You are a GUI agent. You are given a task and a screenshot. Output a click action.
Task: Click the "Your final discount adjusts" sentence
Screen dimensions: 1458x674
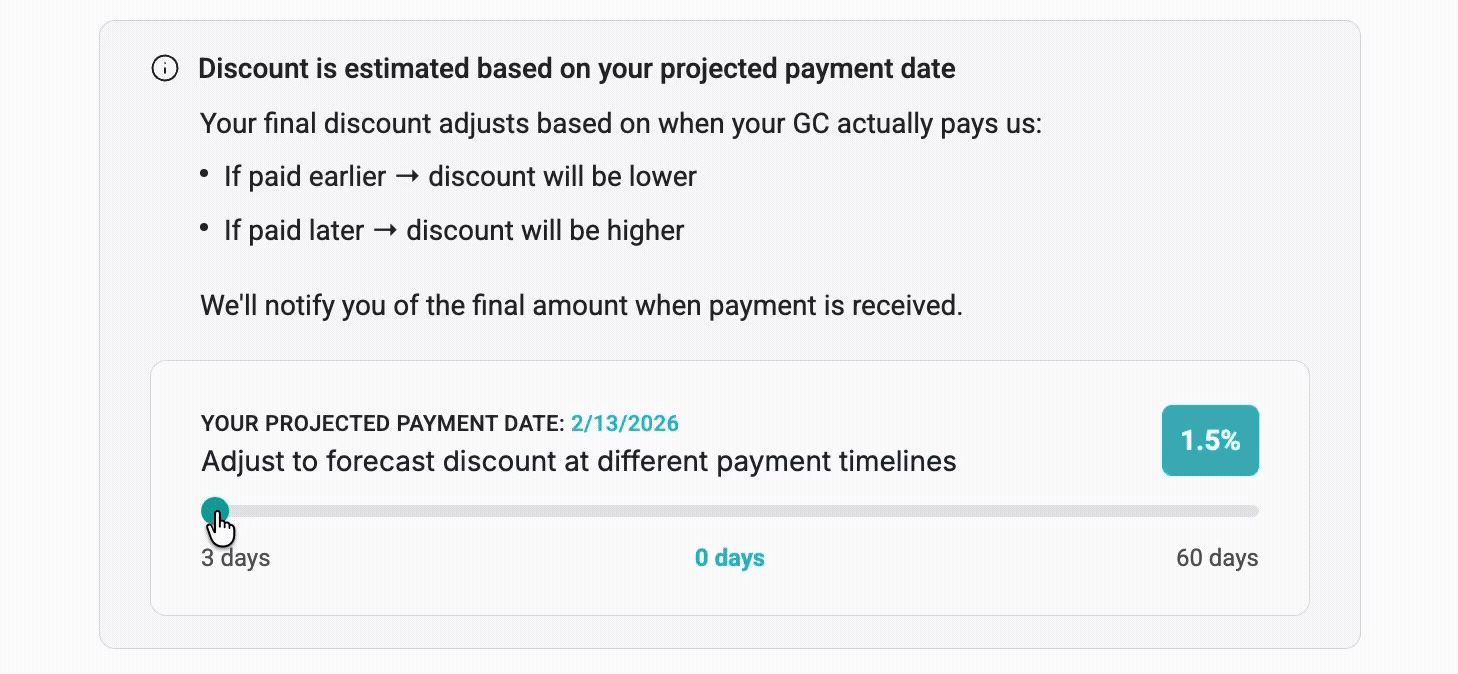(x=620, y=124)
